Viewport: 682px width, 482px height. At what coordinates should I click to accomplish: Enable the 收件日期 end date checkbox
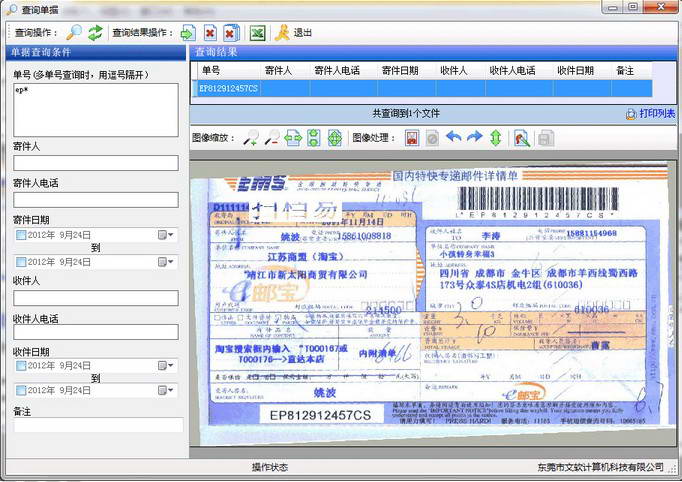(21, 390)
